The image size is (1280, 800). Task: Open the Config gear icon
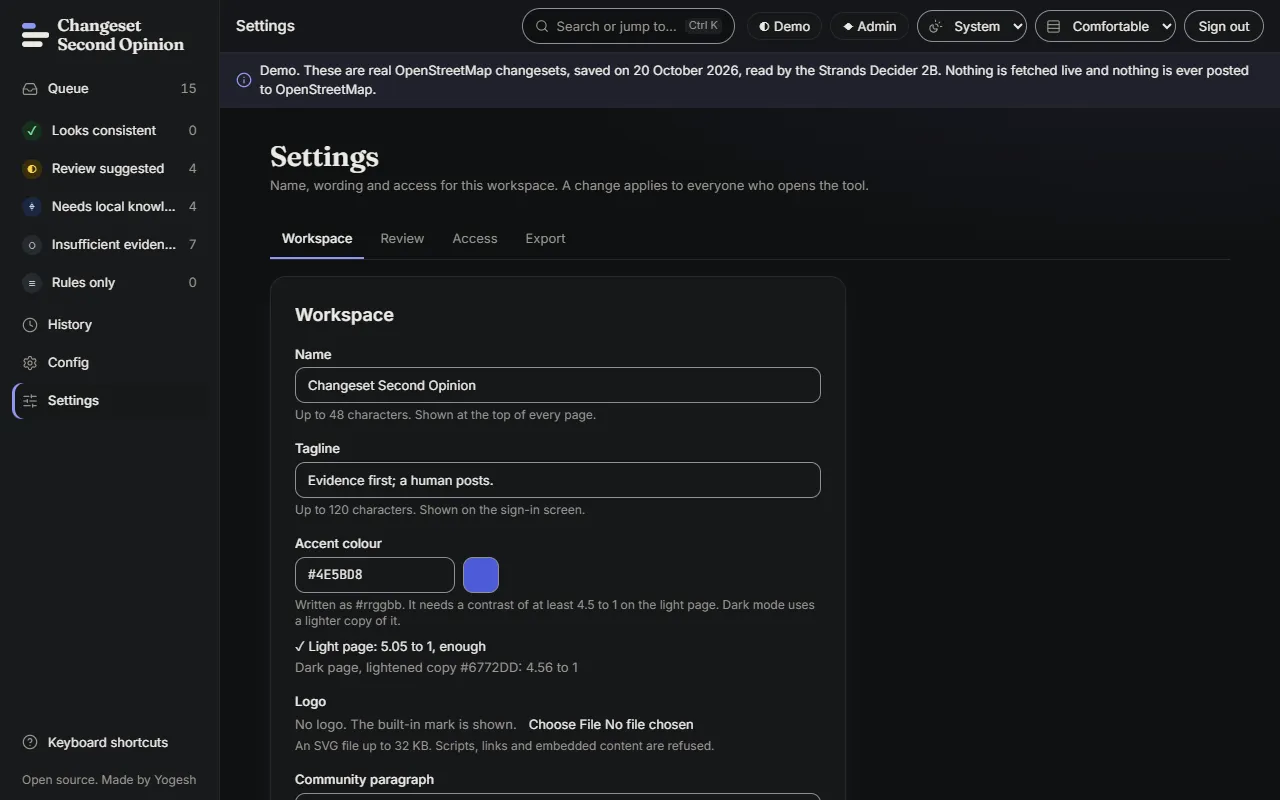(x=30, y=363)
